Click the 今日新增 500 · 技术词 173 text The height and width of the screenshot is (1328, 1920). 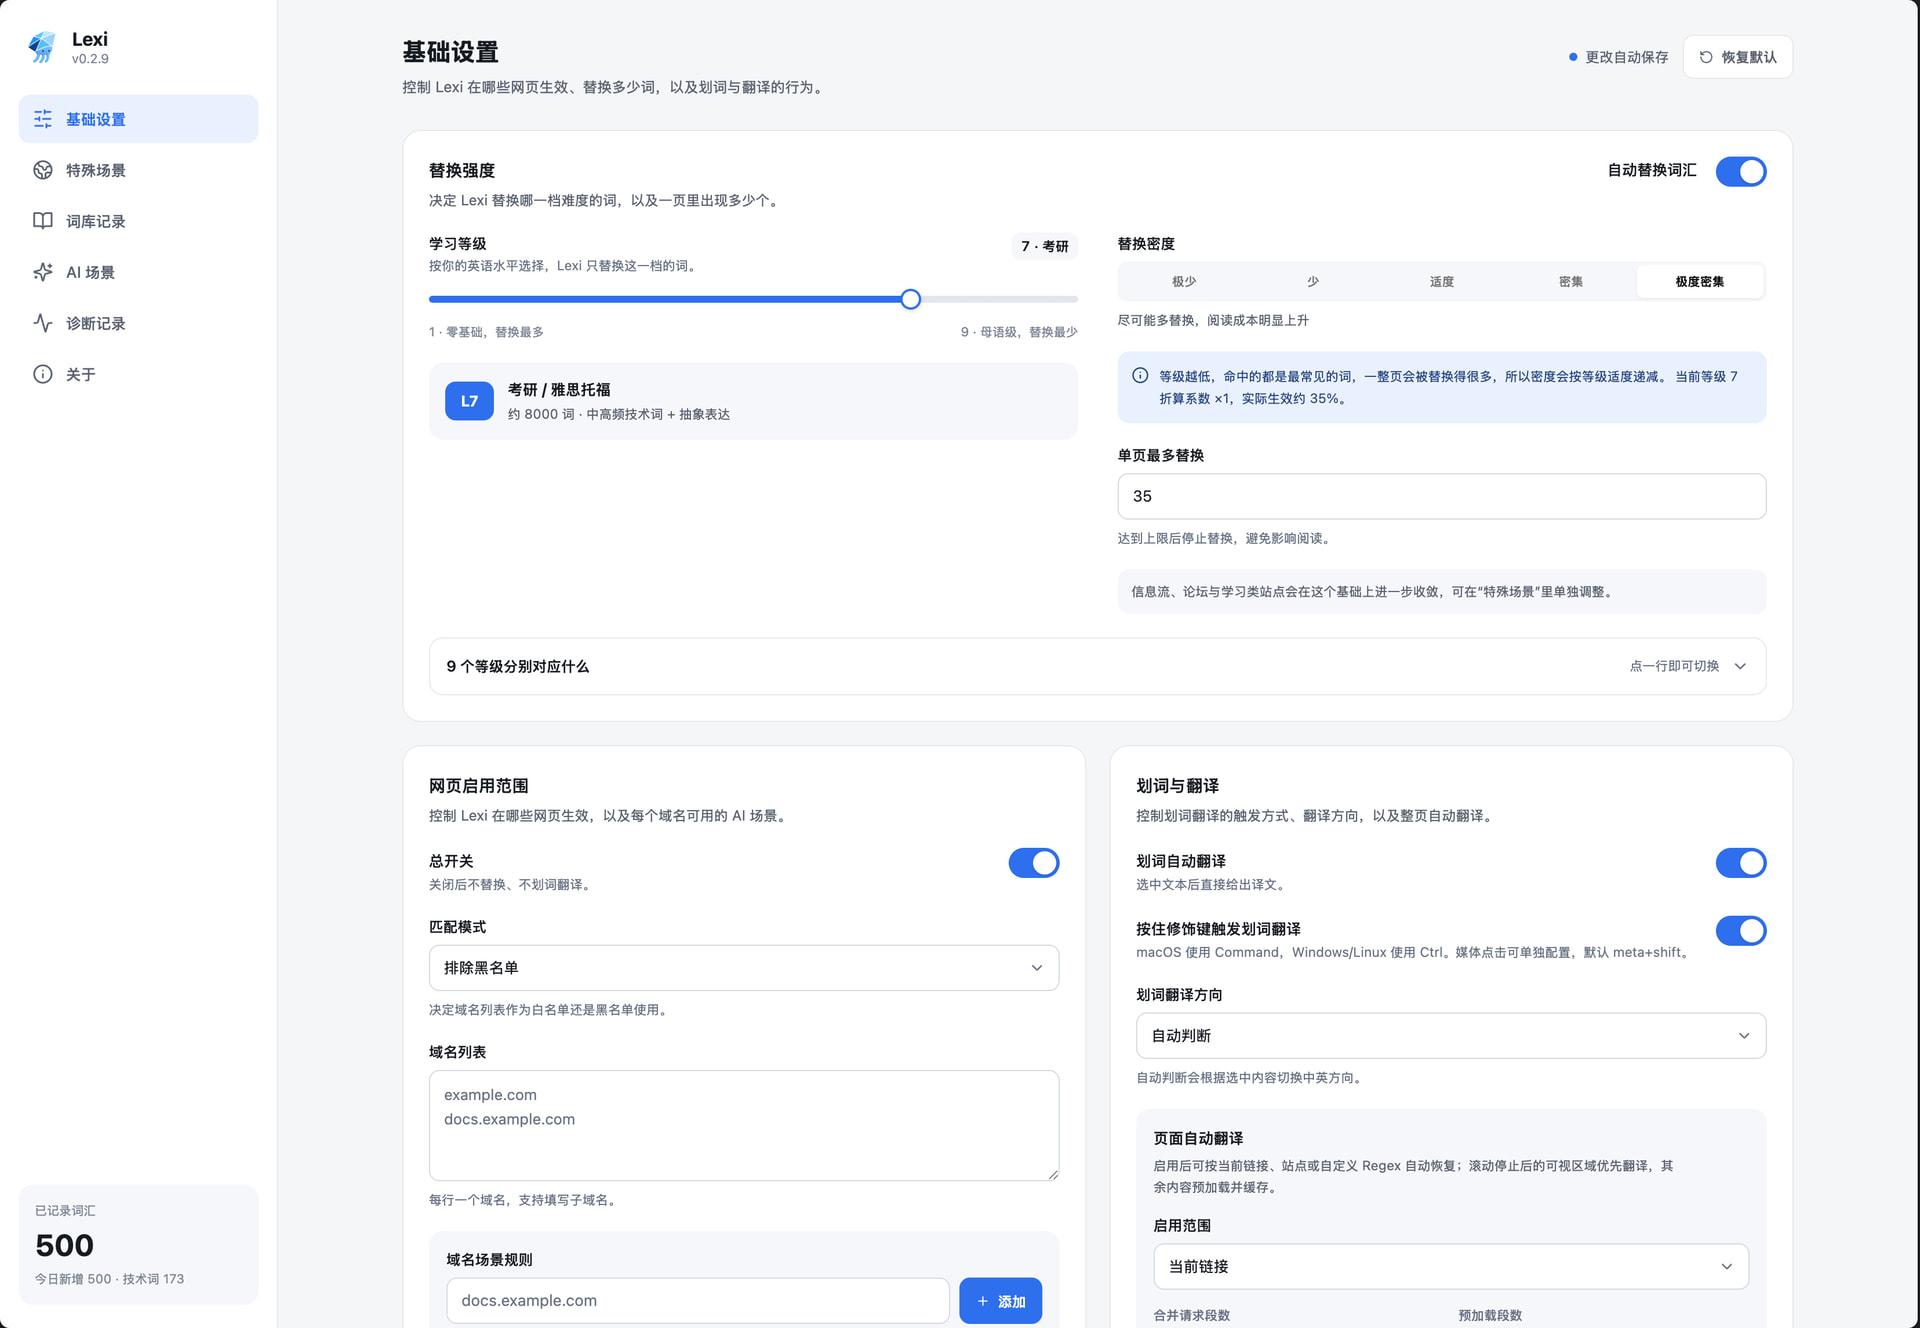109,1279
